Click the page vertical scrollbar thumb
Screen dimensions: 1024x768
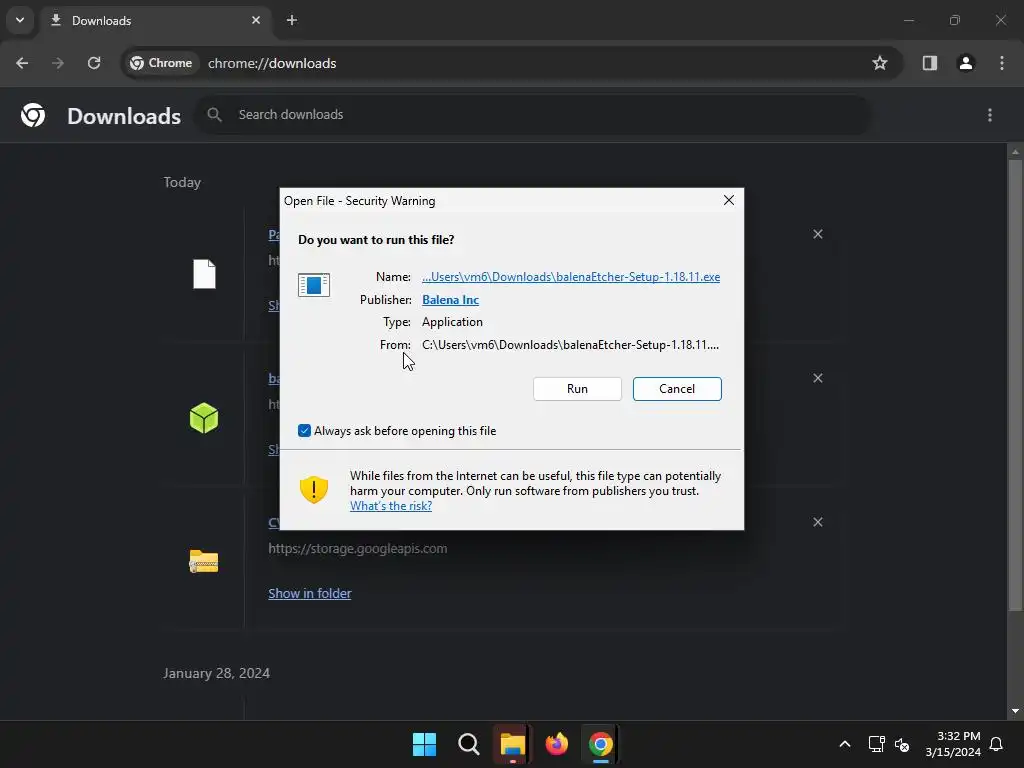(x=1015, y=385)
